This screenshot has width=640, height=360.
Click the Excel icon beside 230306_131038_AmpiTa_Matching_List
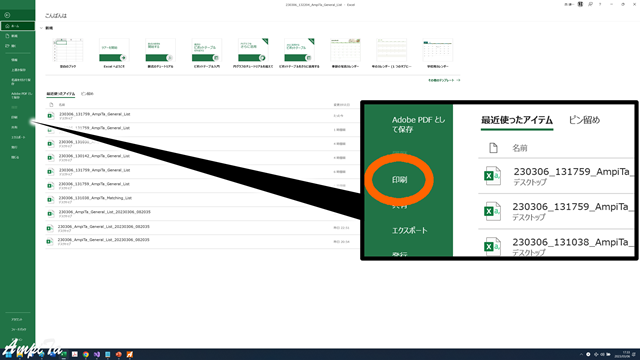(51, 200)
